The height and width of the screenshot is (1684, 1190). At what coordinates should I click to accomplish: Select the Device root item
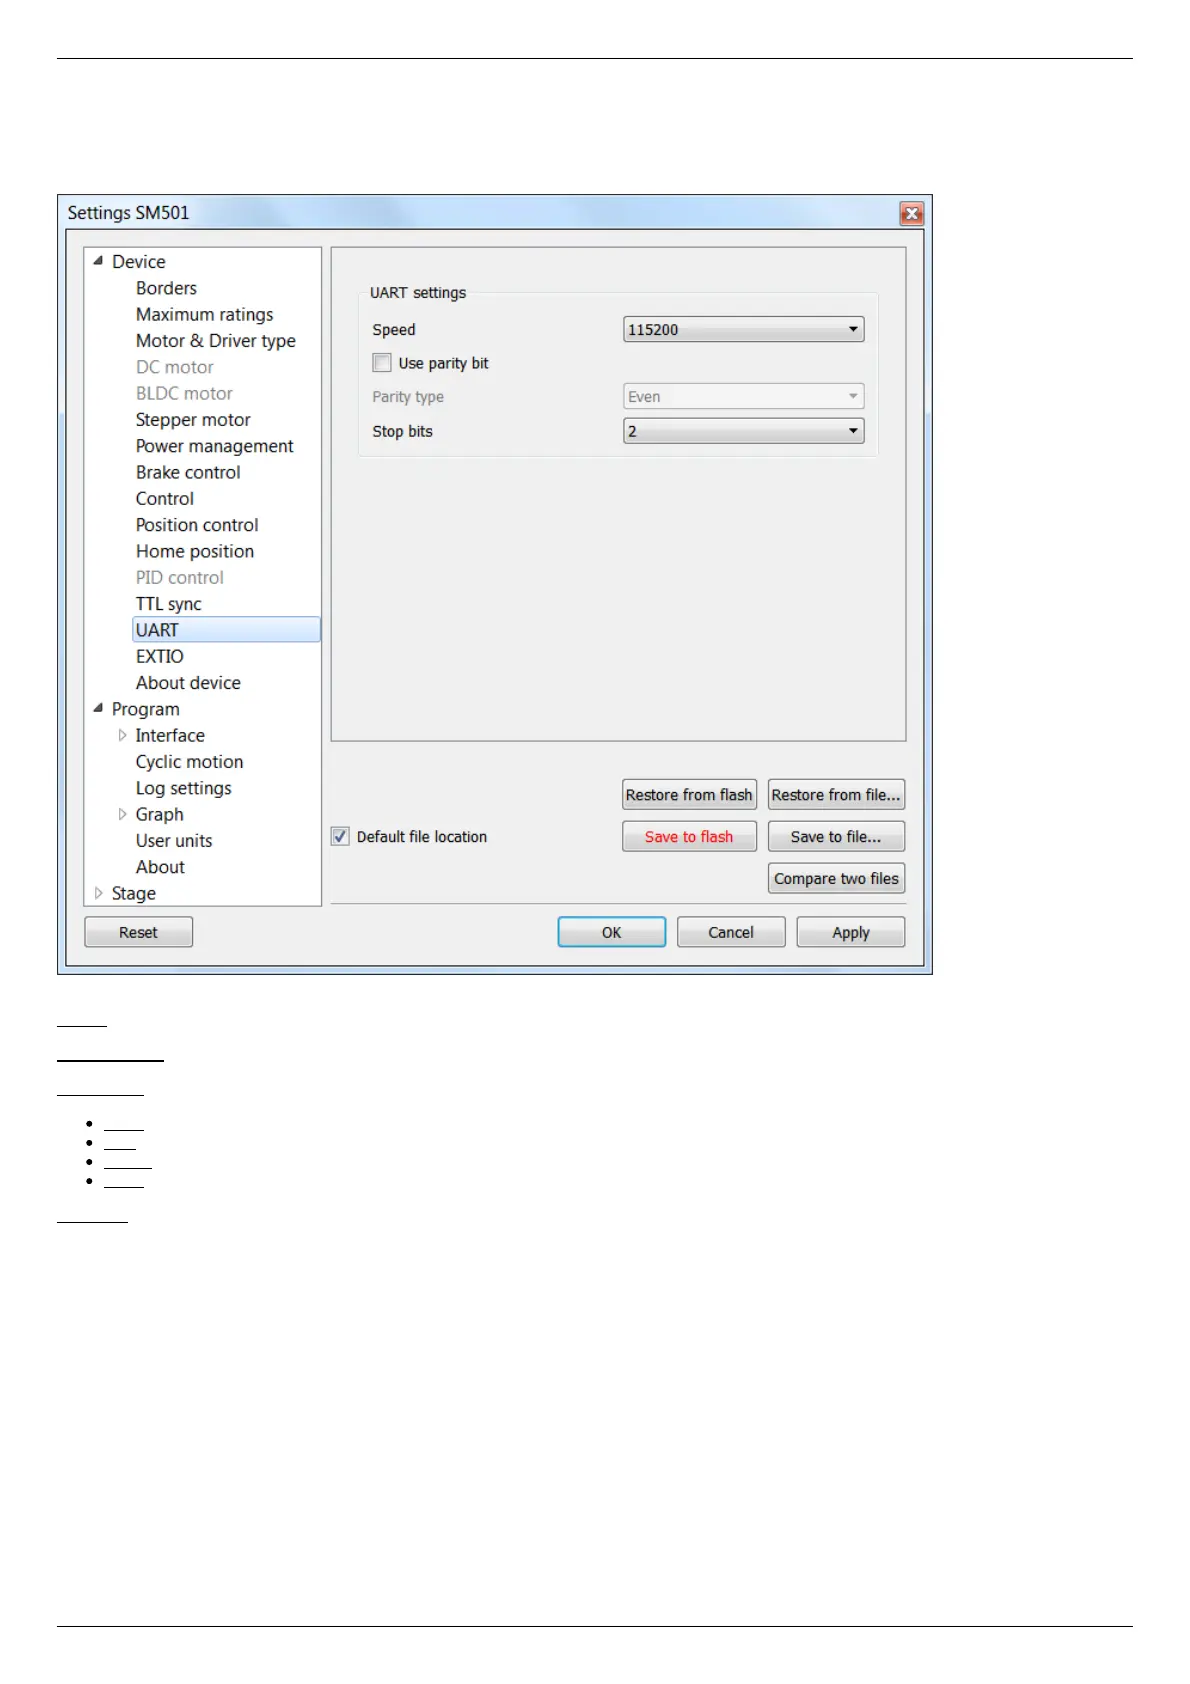(x=138, y=261)
